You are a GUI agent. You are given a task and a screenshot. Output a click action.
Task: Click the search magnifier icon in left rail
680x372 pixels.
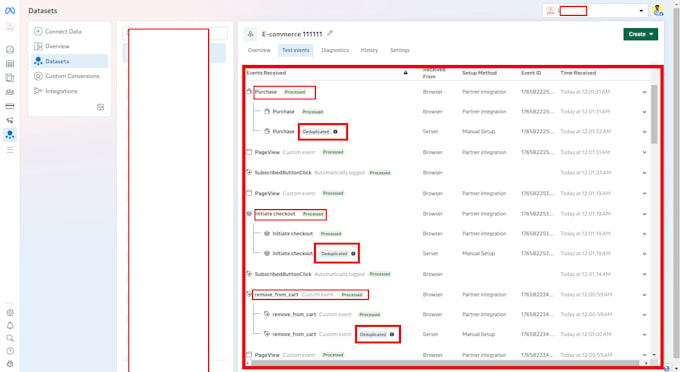pyautogui.click(x=10, y=338)
